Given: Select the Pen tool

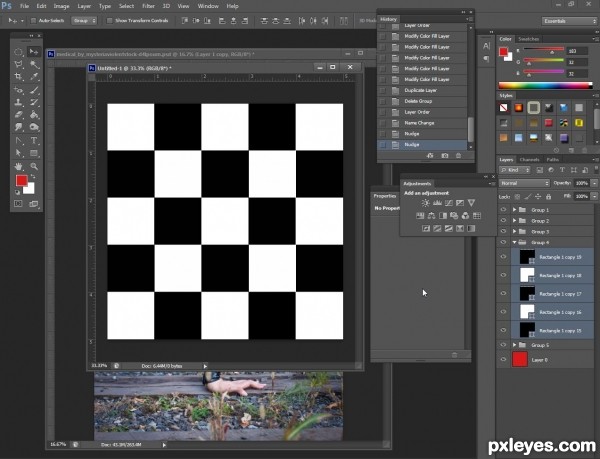Looking at the screenshot, I should click(18, 140).
